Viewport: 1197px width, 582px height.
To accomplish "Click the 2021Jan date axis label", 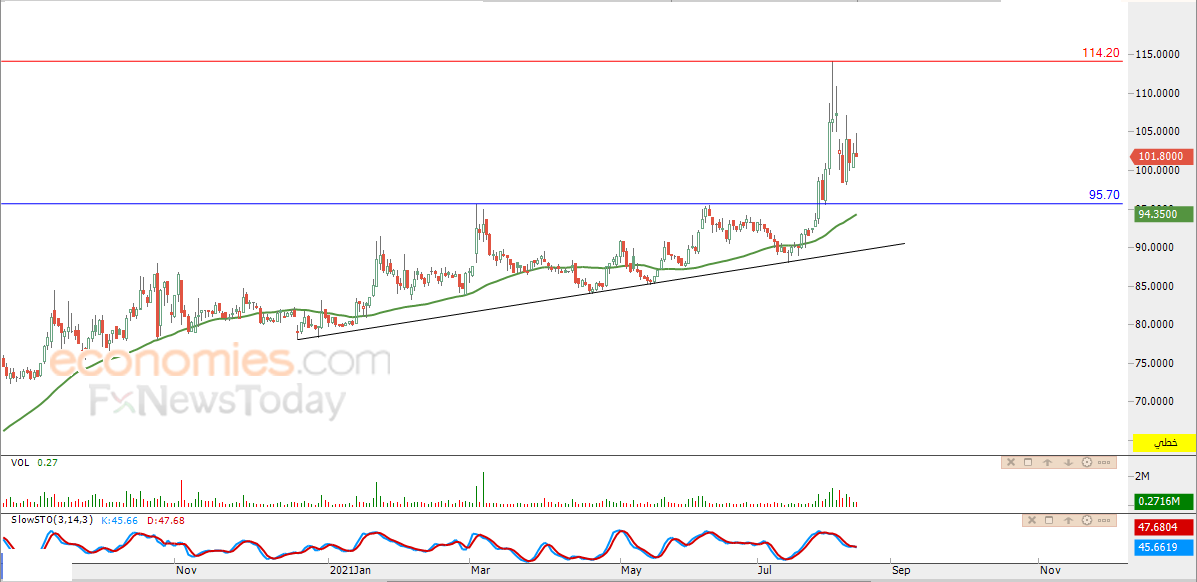I will coord(350,570).
